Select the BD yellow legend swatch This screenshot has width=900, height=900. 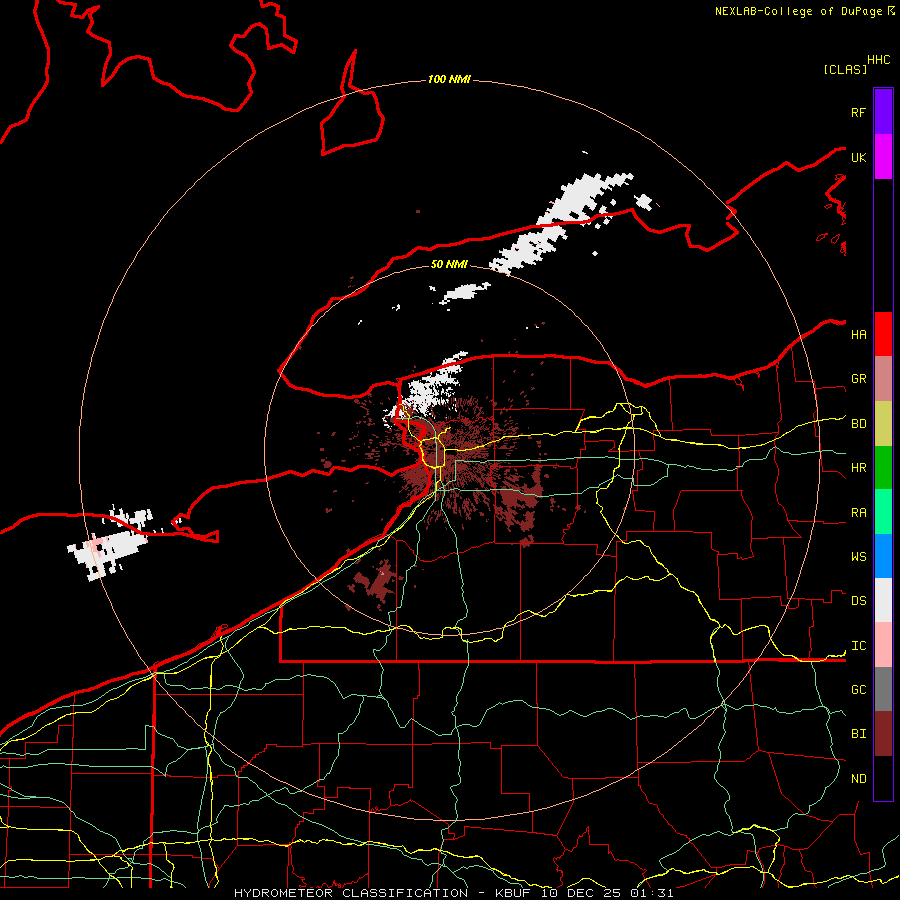tap(883, 423)
